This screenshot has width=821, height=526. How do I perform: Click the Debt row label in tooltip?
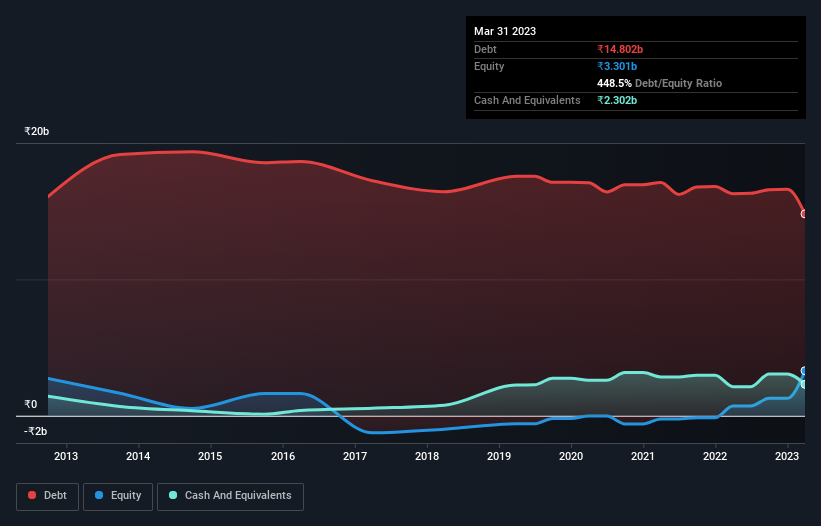(x=485, y=49)
